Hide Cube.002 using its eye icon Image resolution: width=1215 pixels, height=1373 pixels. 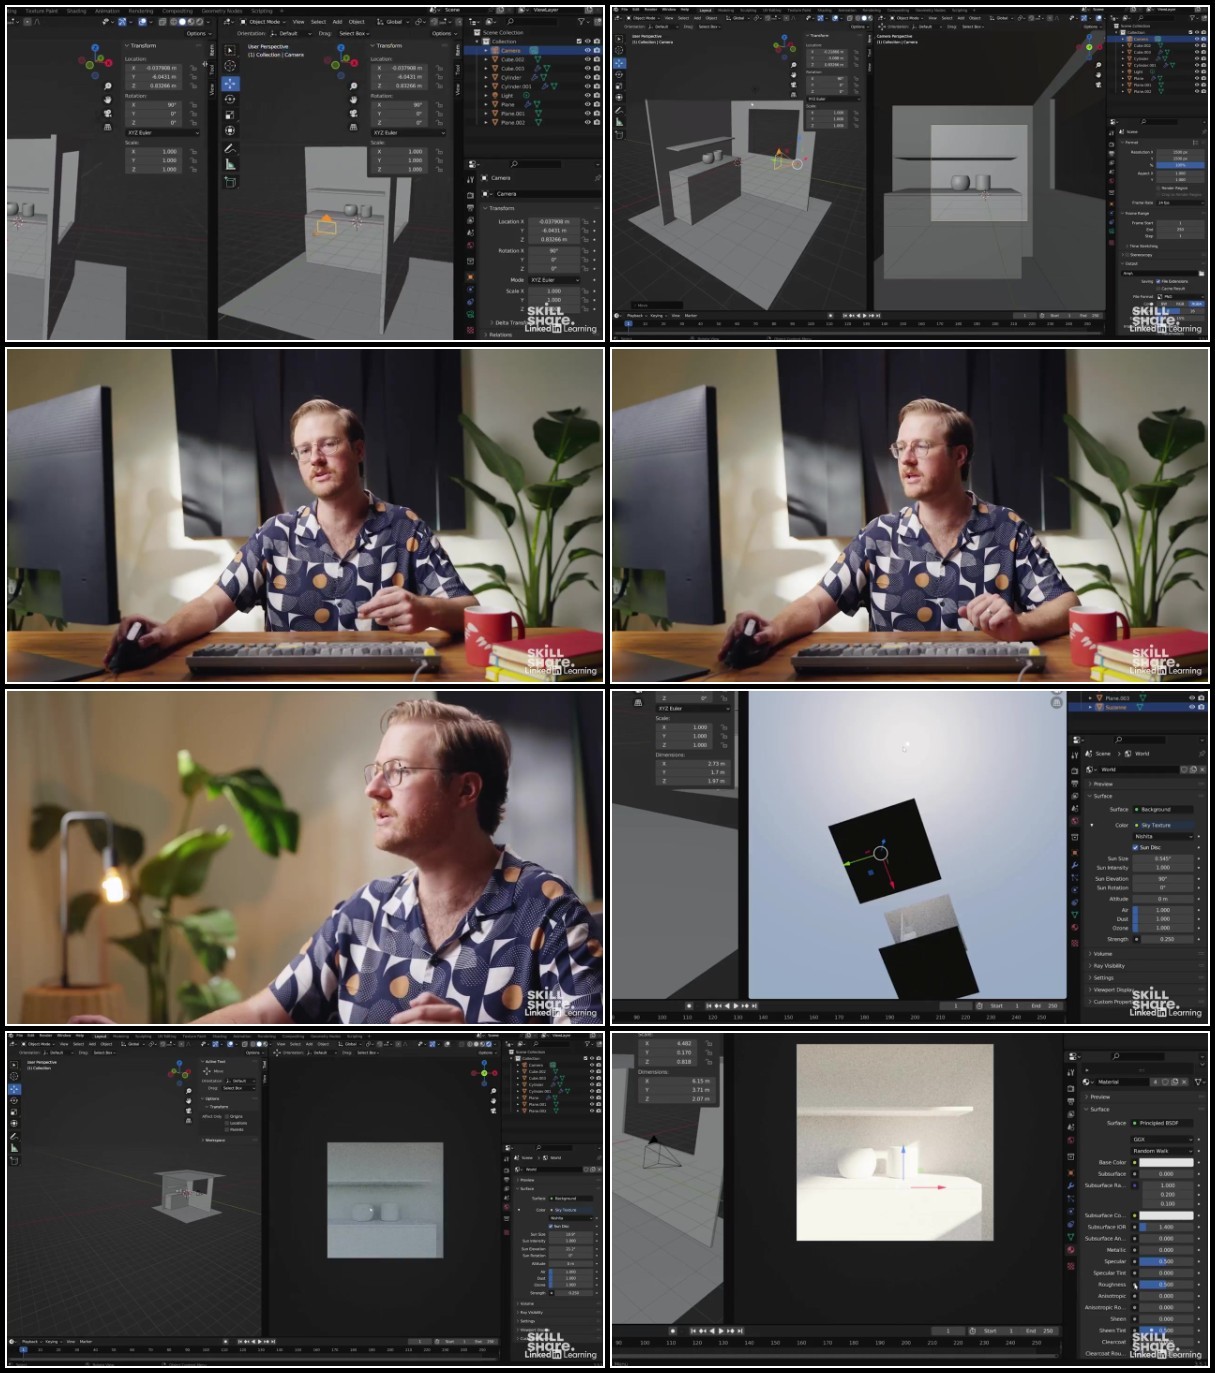click(587, 59)
